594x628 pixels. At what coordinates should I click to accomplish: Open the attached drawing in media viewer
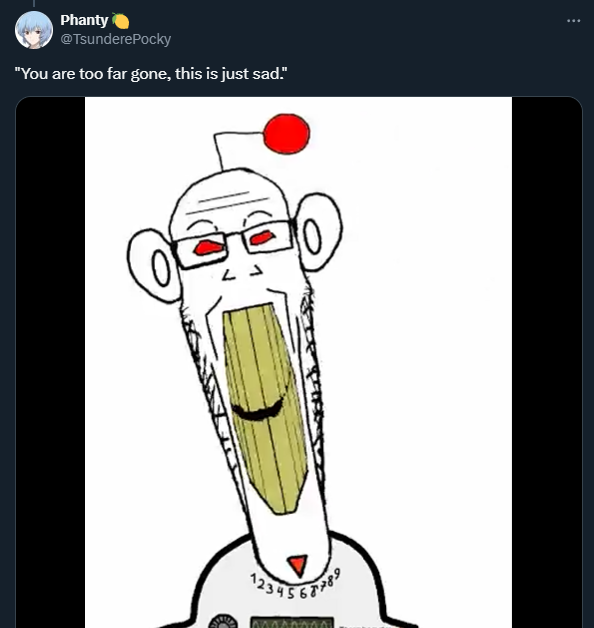pyautogui.click(x=298, y=362)
